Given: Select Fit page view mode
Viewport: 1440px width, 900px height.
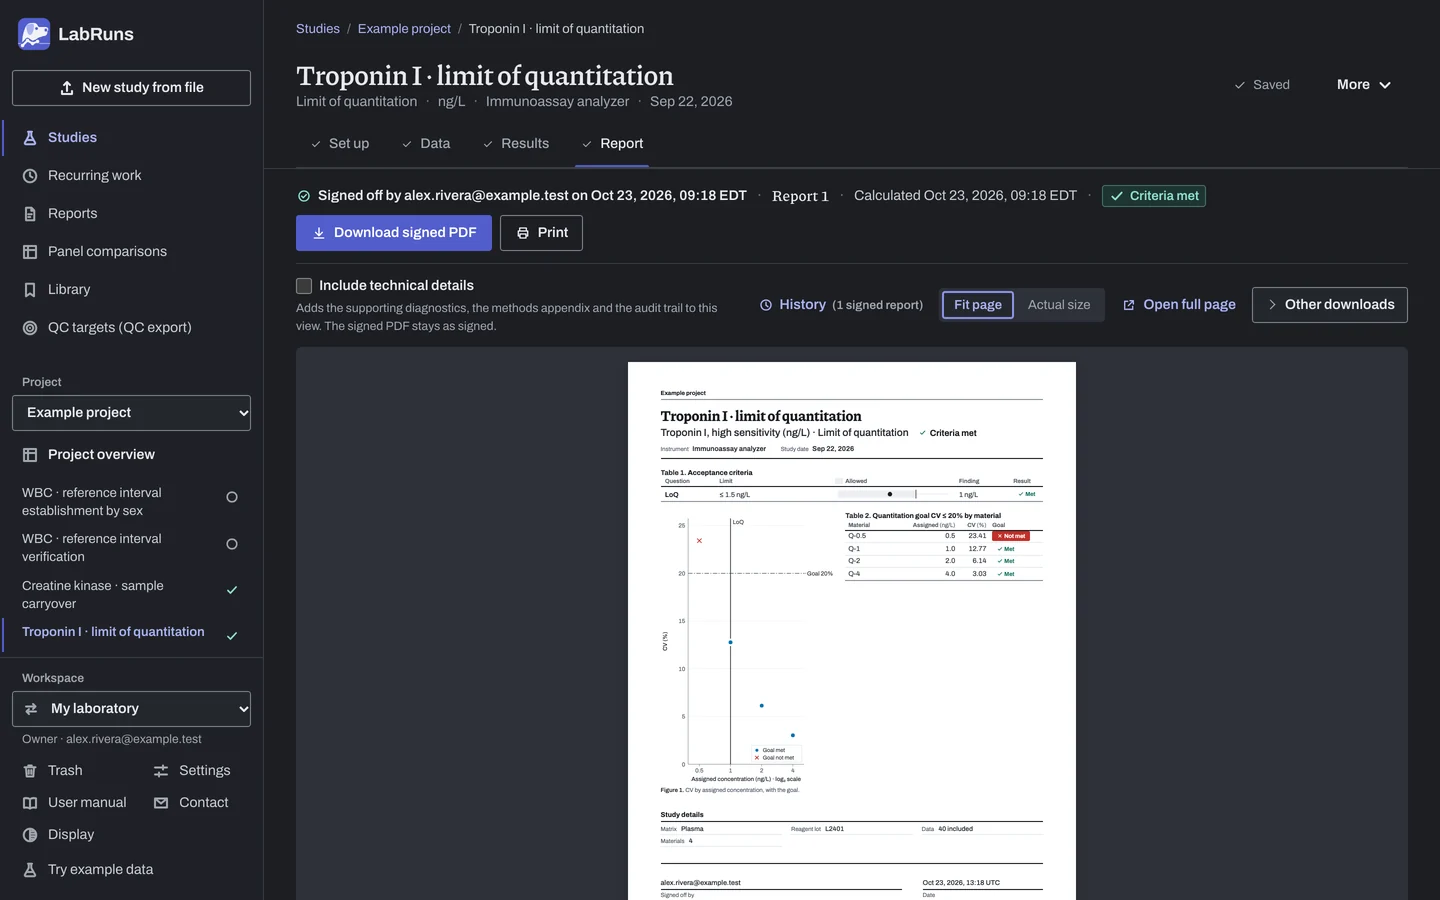Looking at the screenshot, I should [978, 305].
